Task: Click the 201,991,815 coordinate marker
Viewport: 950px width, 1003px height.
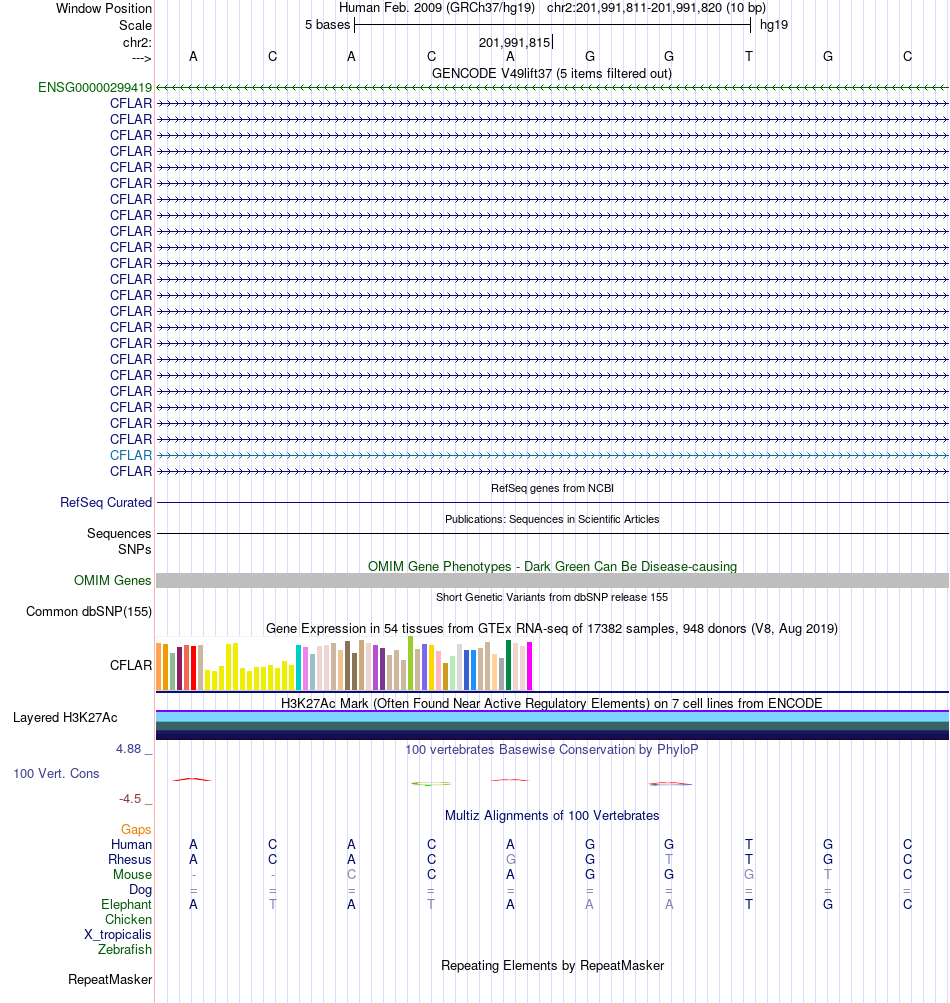Action: pyautogui.click(x=514, y=43)
